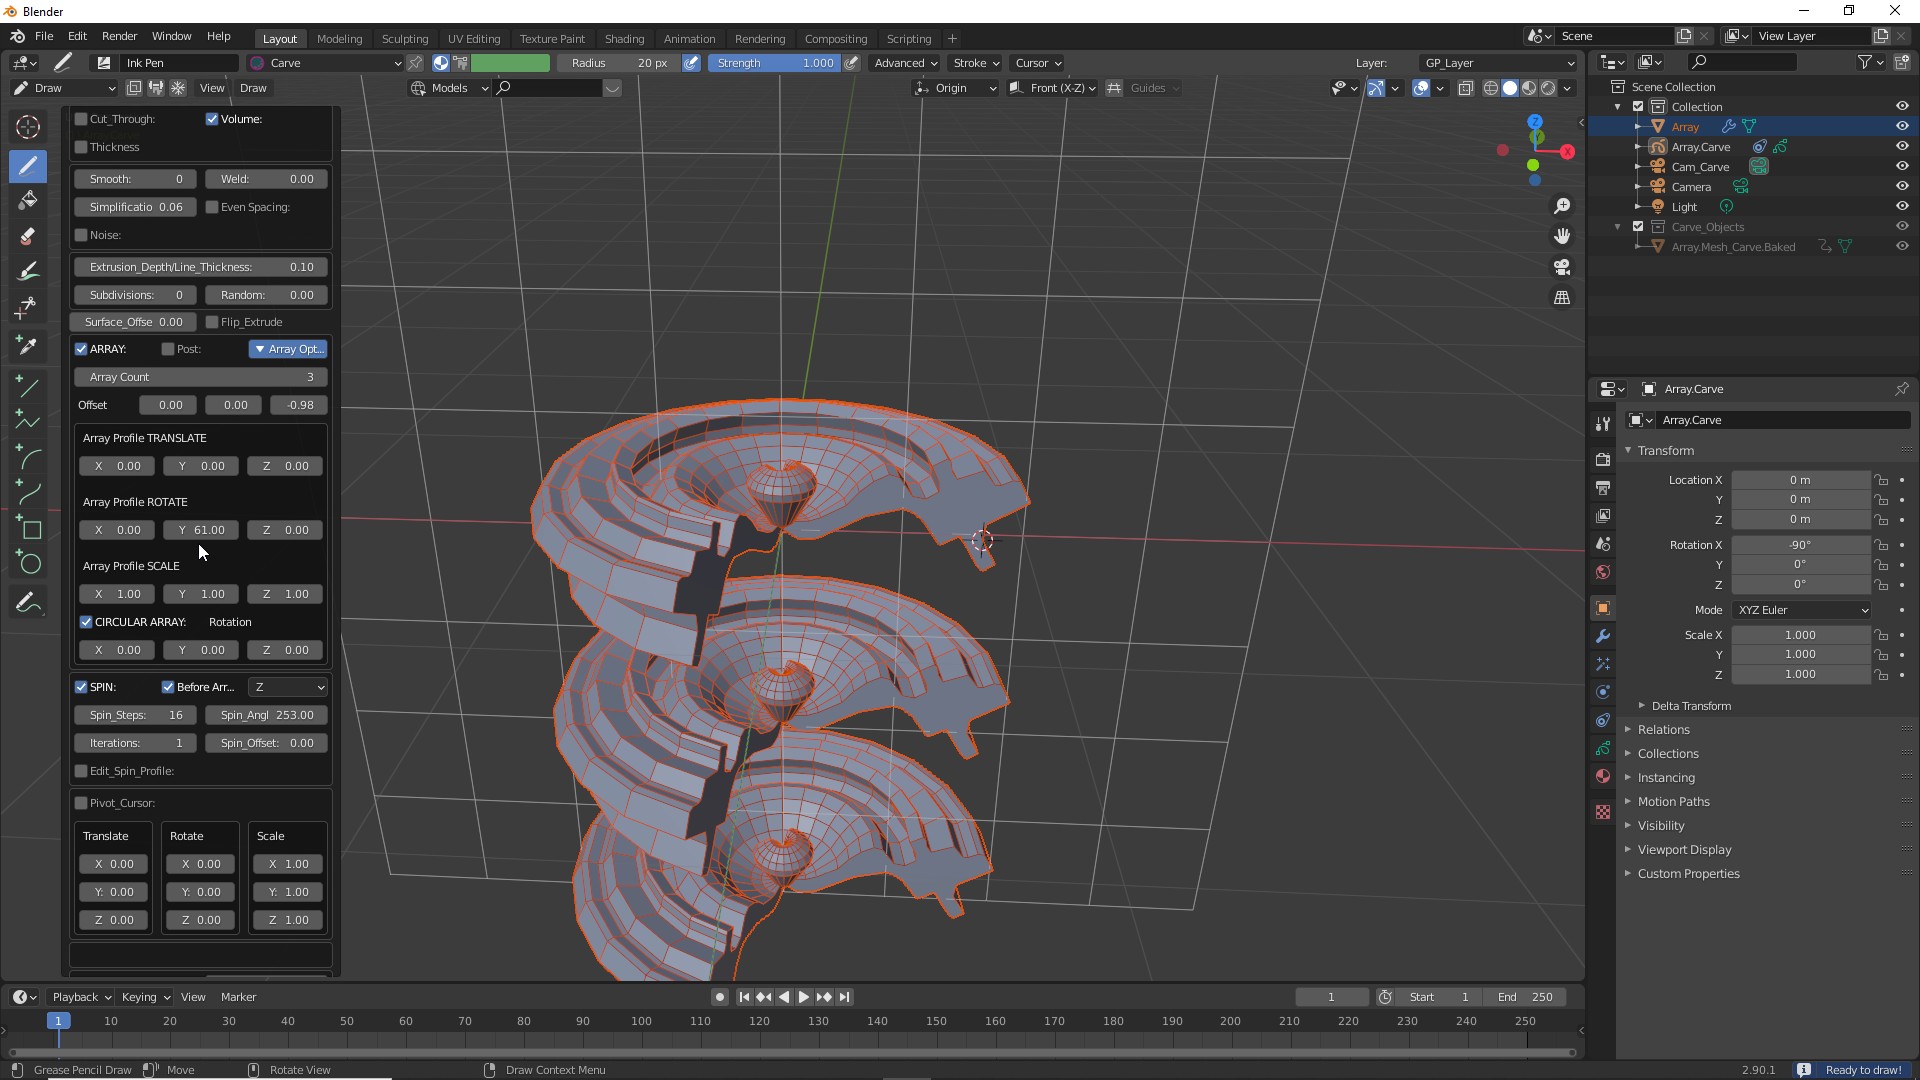Expand the Relations panel
The width and height of the screenshot is (1920, 1080).
pyautogui.click(x=1663, y=730)
